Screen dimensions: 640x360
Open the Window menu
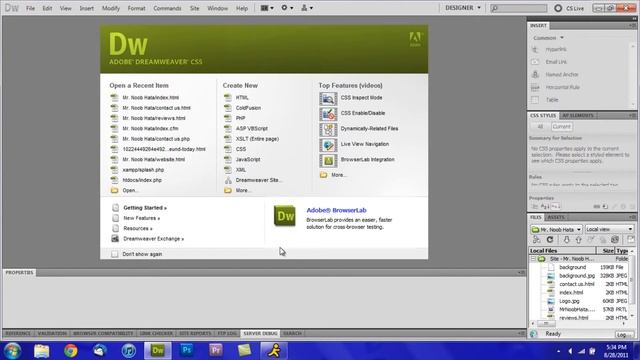(218, 8)
